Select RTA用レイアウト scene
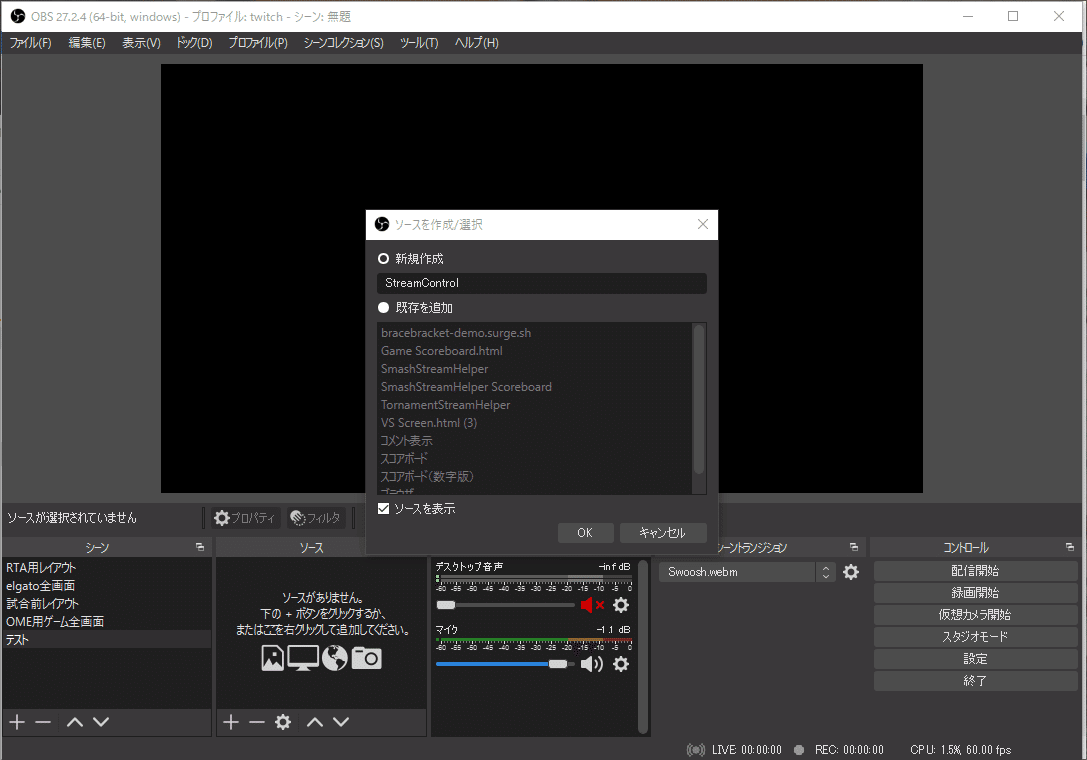The height and width of the screenshot is (760, 1087). [x=107, y=568]
